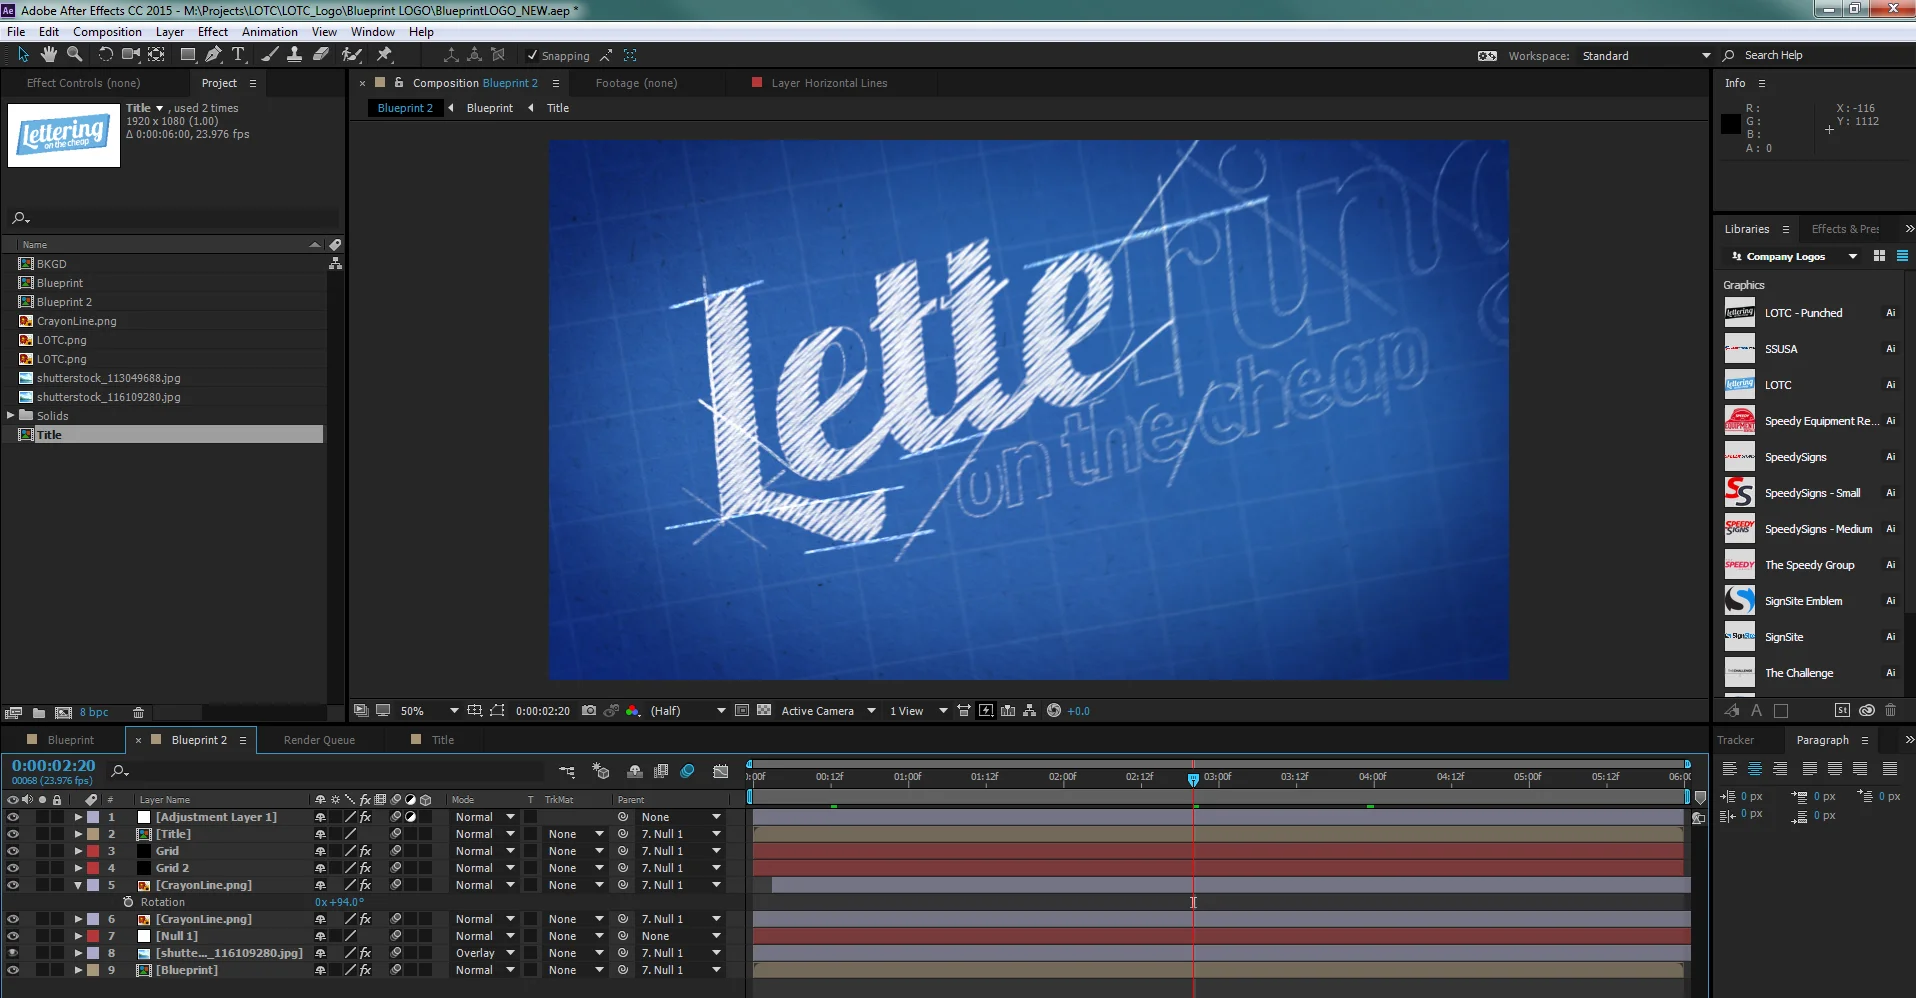Screen dimensions: 1916x998
Task: Expand the Solids folder in Project
Action: point(10,415)
